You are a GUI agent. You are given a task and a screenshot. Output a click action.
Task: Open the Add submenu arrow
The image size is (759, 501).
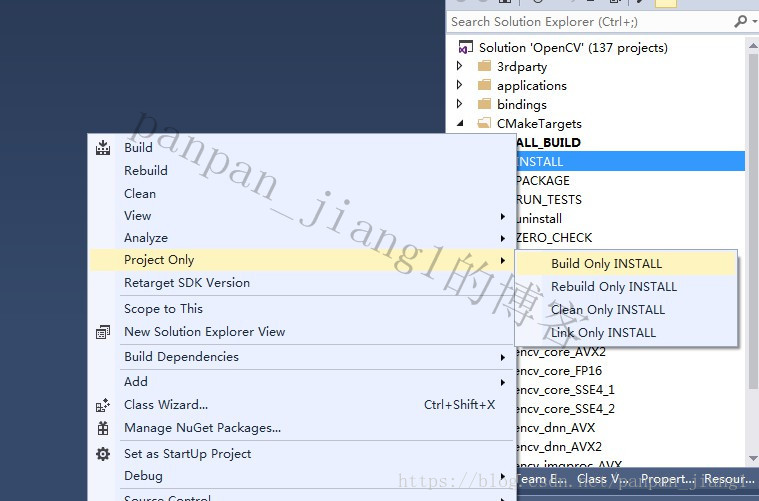pyautogui.click(x=503, y=382)
